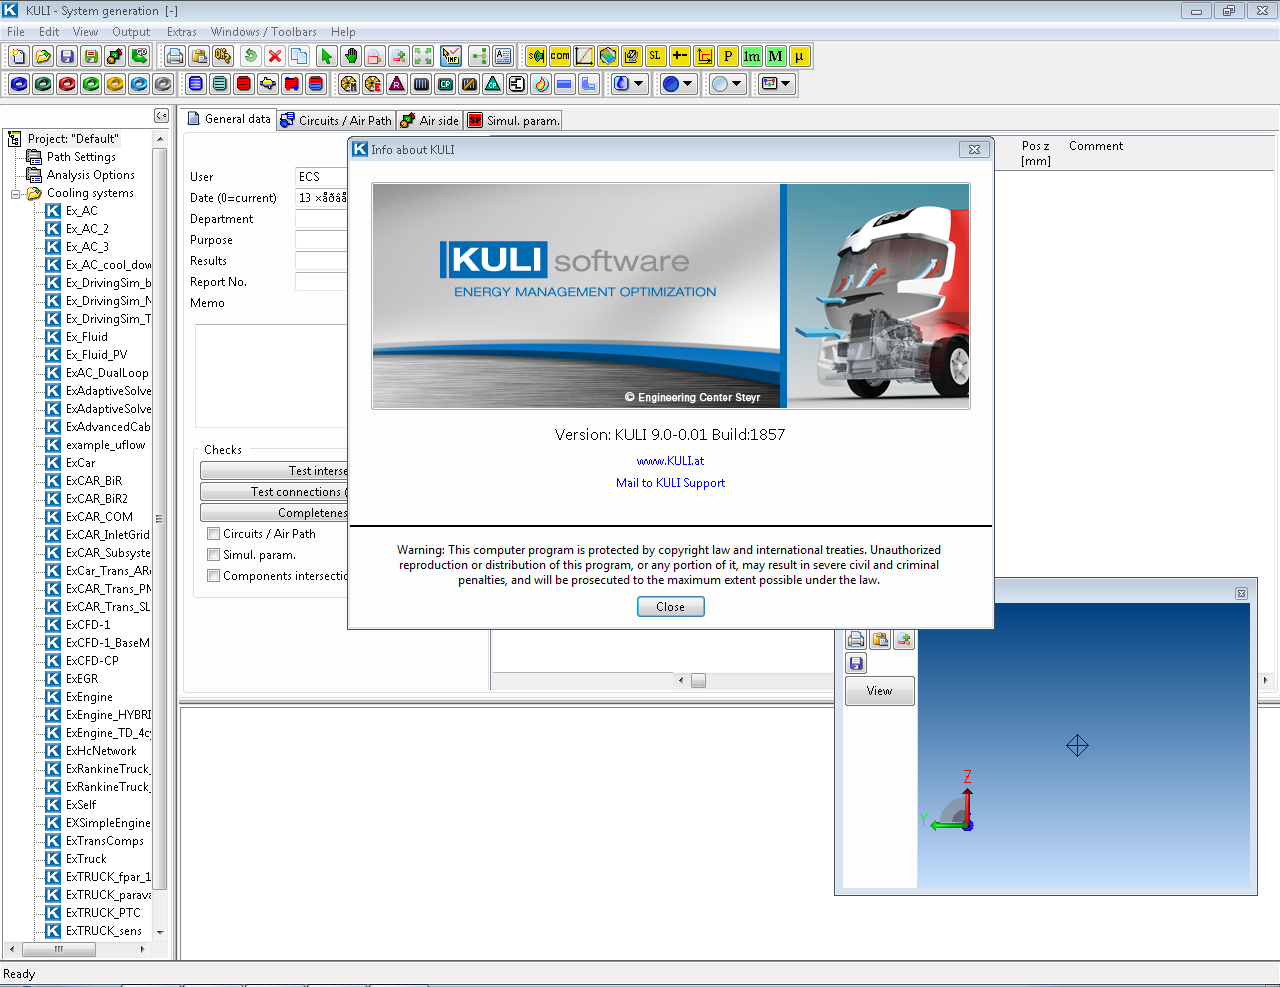Click the main toolbar printer icon
The height and width of the screenshot is (987, 1280).
click(x=175, y=56)
